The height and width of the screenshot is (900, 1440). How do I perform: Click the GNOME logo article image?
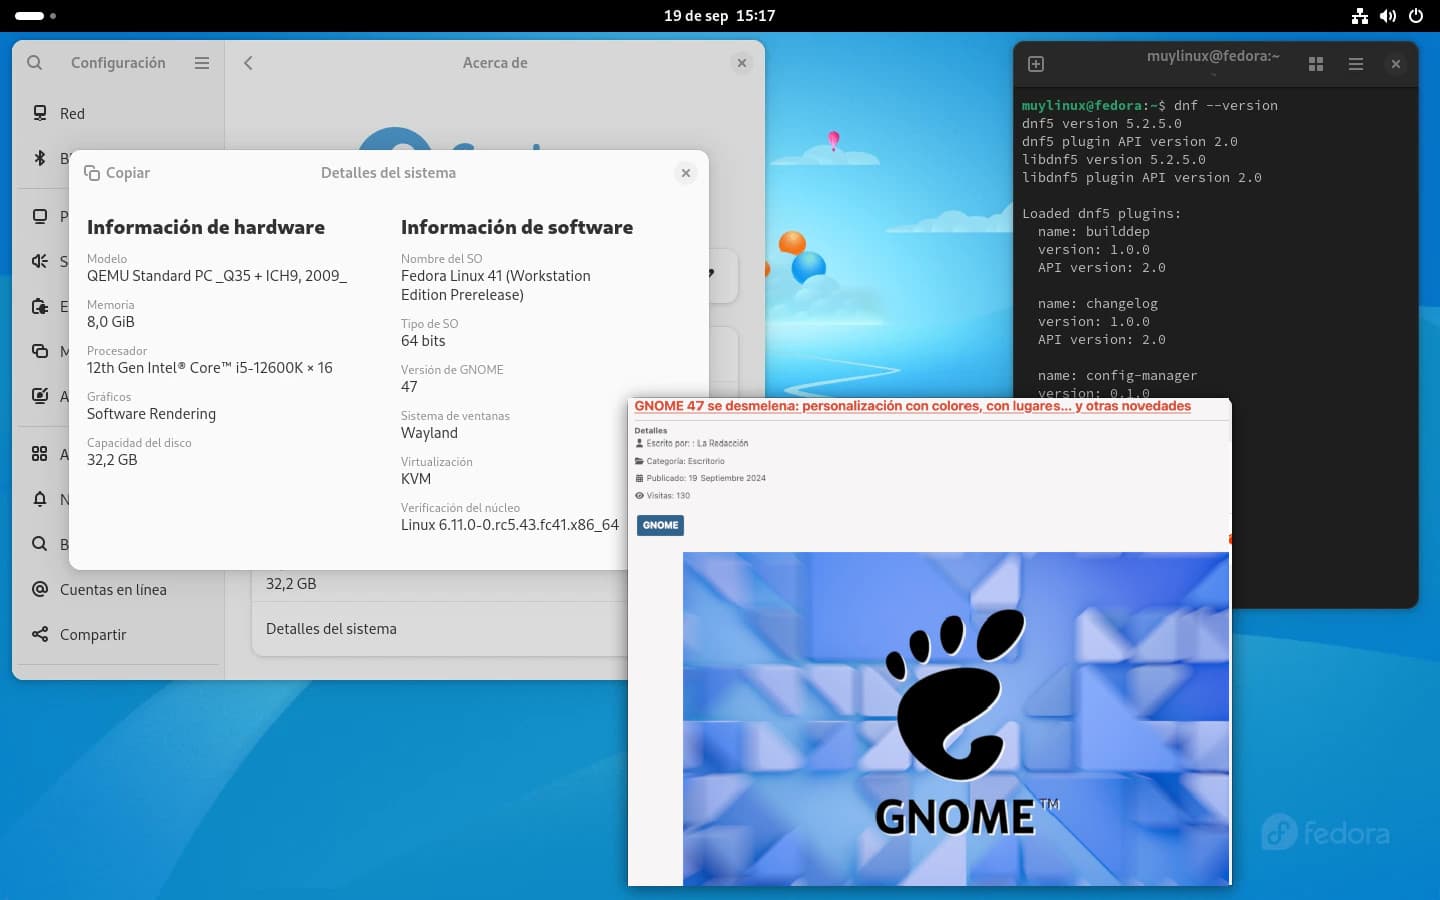click(x=955, y=718)
